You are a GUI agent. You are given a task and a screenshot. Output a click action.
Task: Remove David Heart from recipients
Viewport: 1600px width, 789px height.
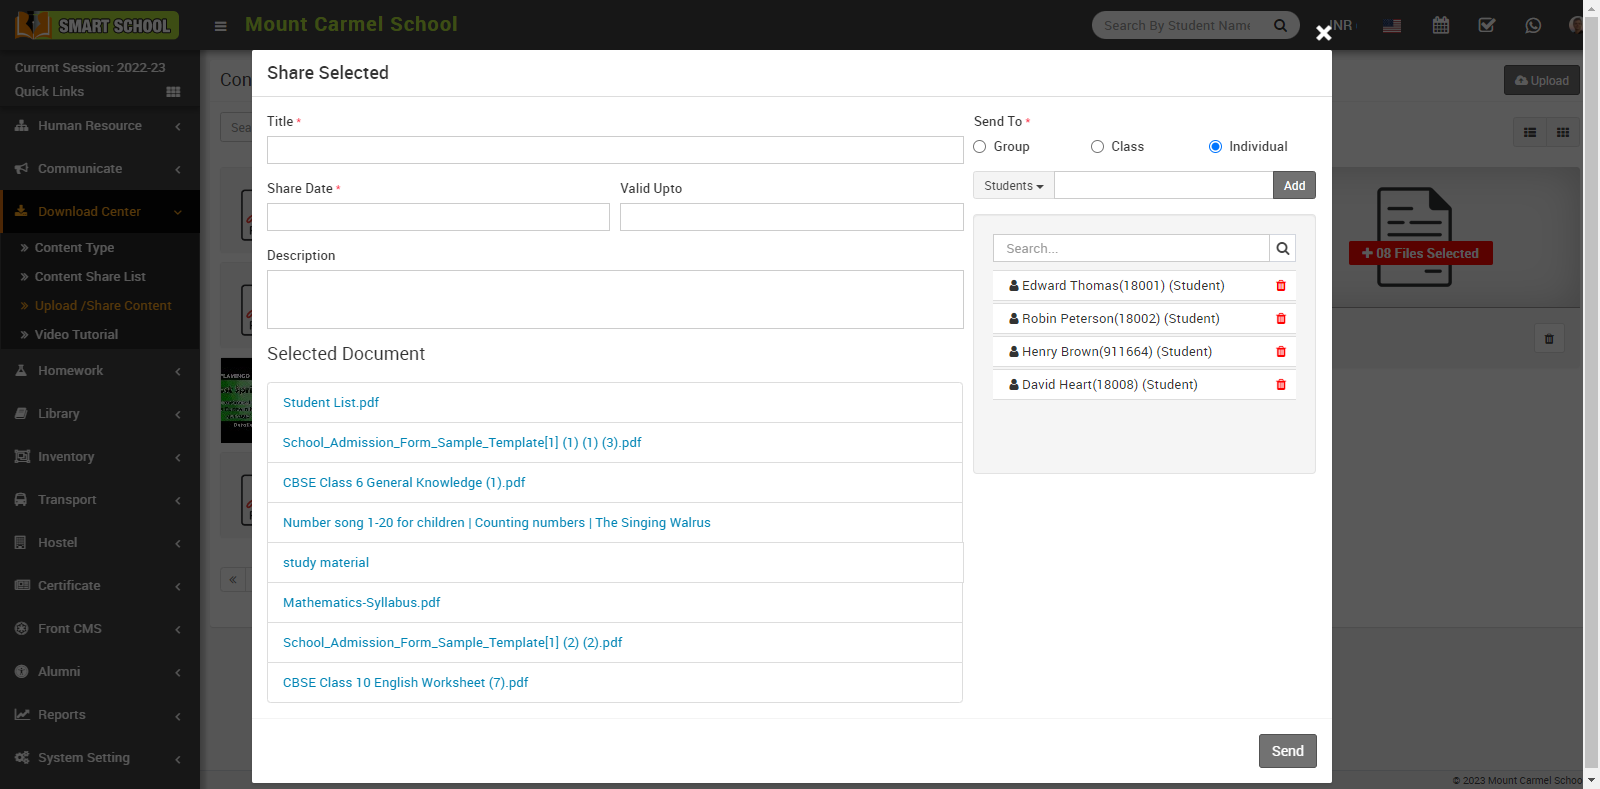pyautogui.click(x=1280, y=385)
